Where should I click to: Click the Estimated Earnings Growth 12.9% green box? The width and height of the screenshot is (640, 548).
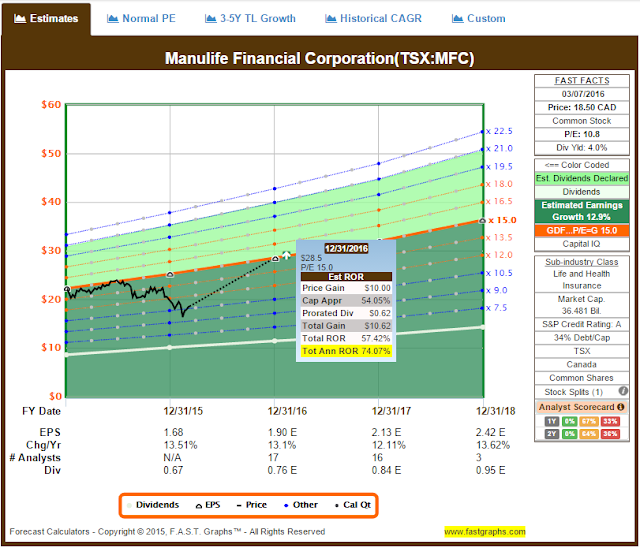pos(582,211)
